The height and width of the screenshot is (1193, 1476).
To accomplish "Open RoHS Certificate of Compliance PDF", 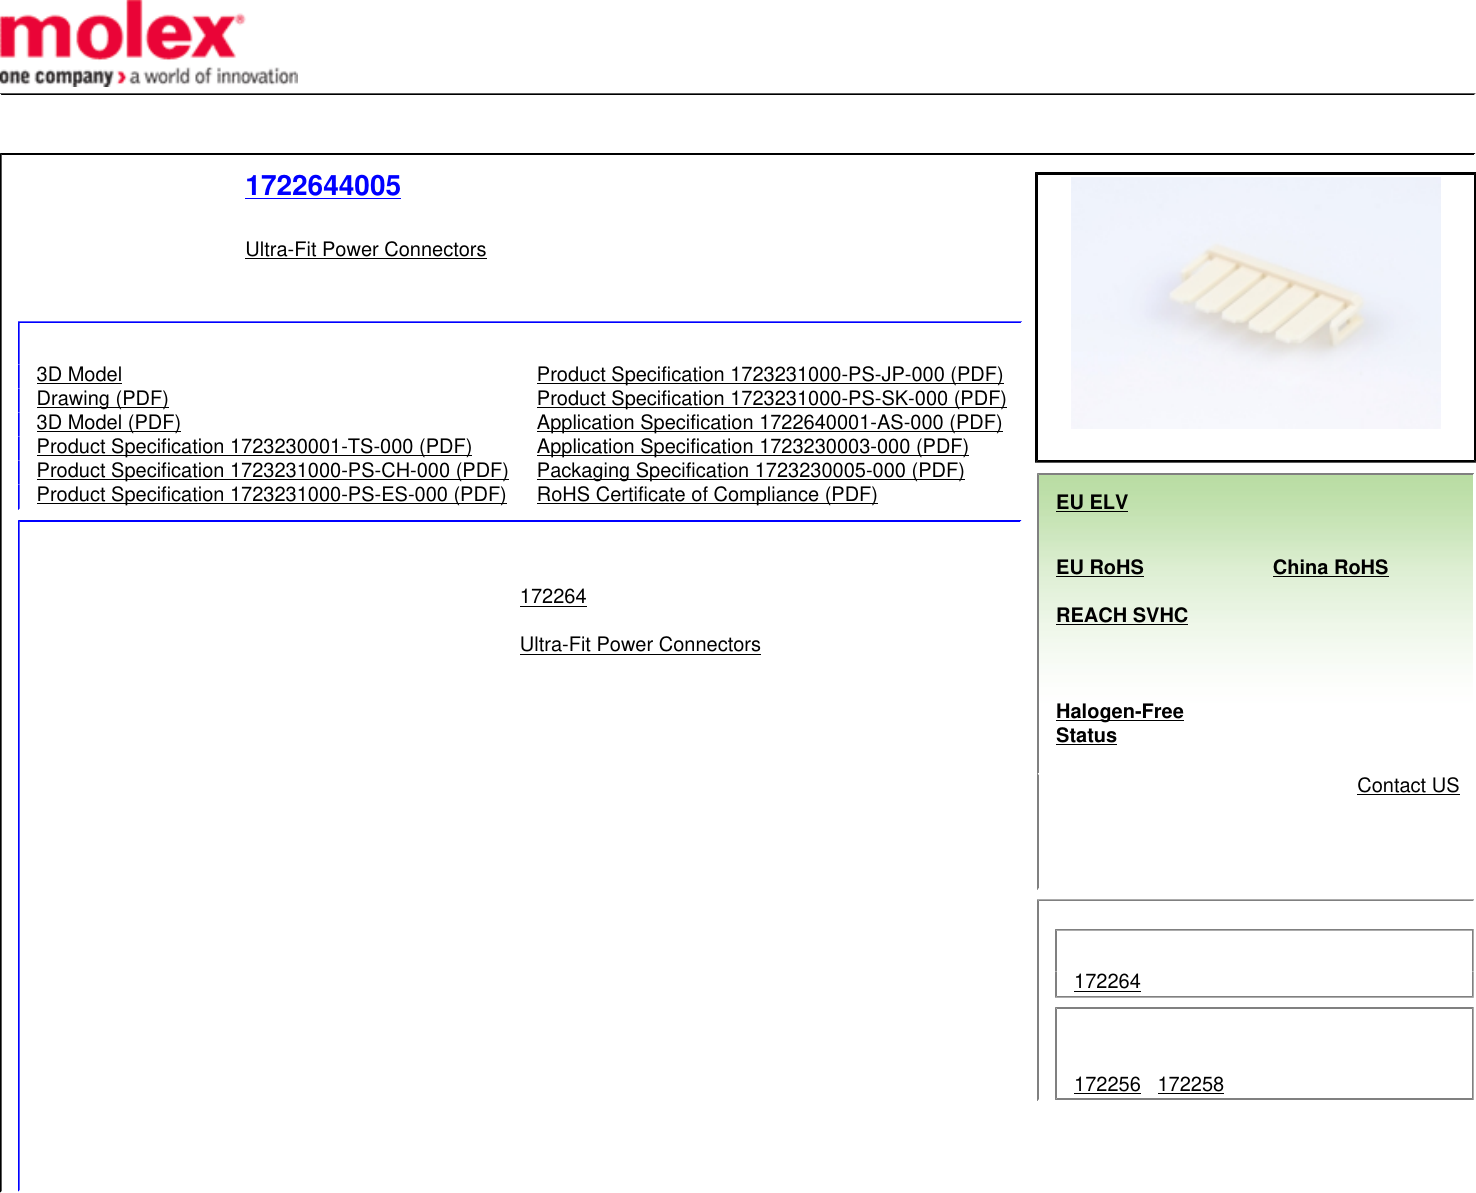I will coord(707,494).
